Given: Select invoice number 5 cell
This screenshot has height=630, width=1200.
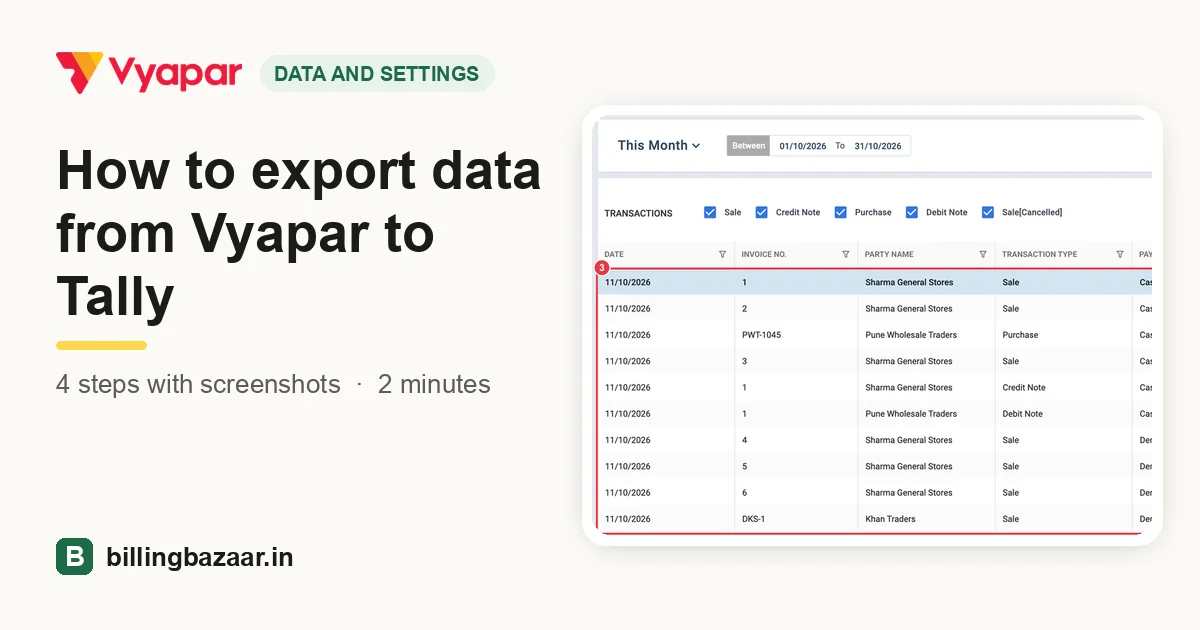Looking at the screenshot, I should (744, 466).
